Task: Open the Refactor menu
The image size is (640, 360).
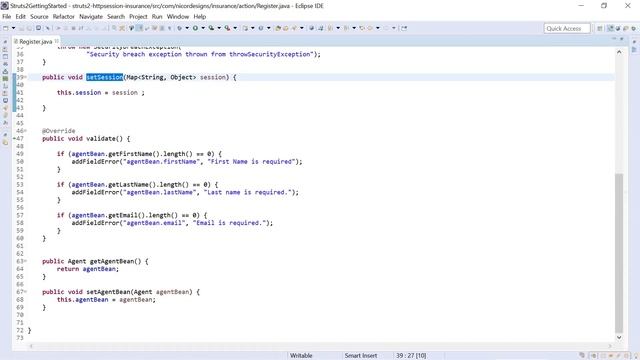Action: click(64, 17)
